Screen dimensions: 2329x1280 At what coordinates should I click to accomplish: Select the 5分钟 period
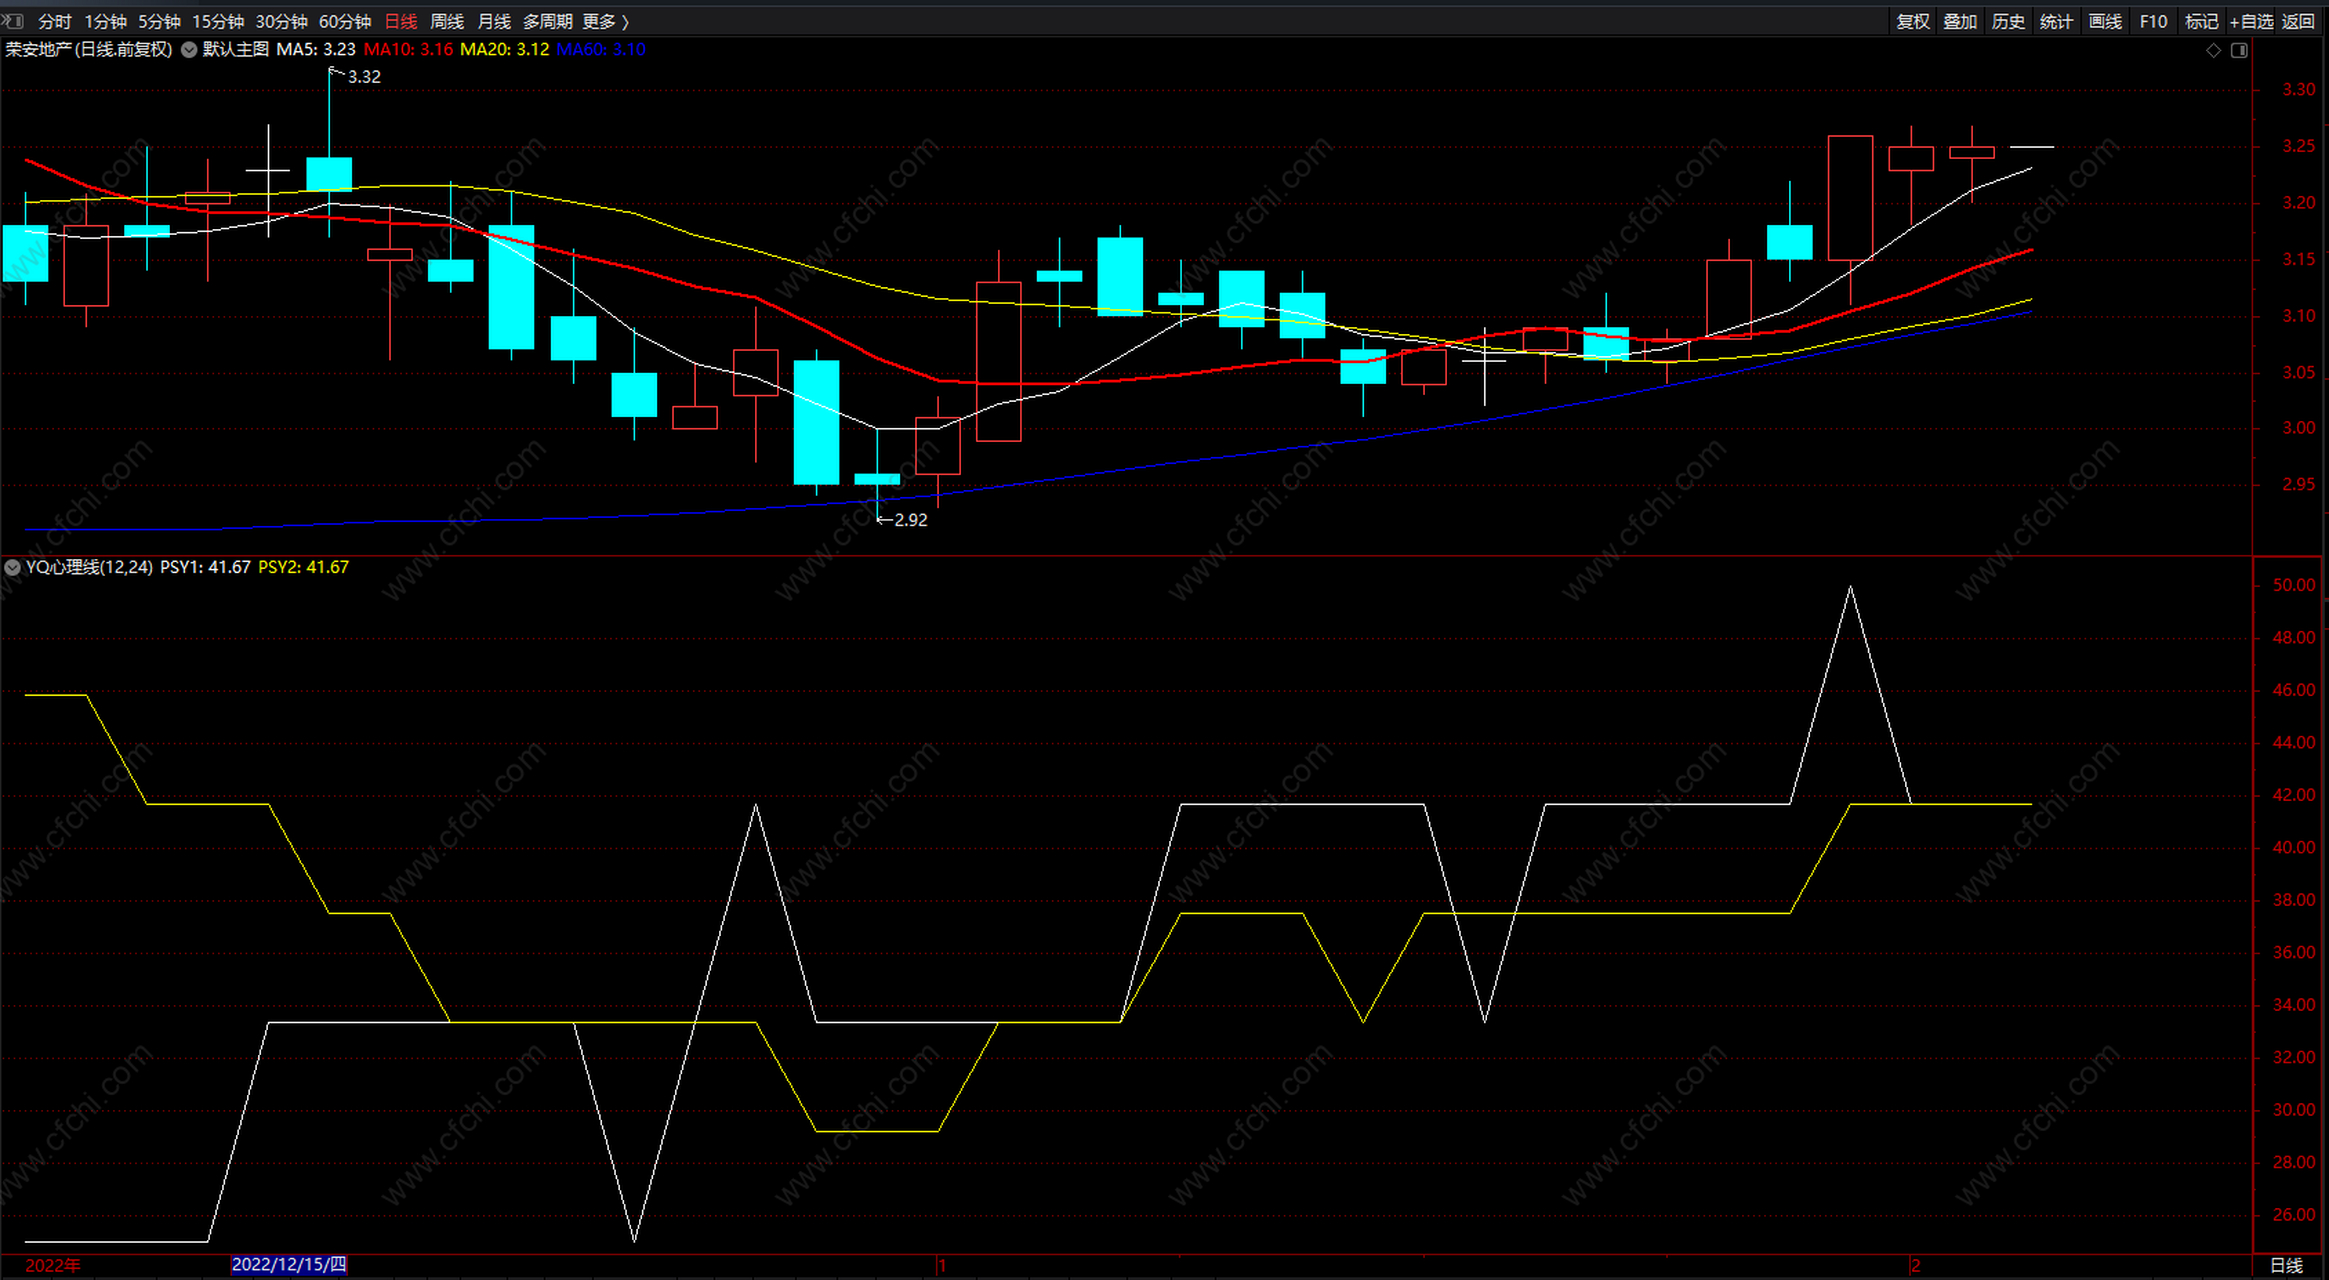click(x=159, y=21)
